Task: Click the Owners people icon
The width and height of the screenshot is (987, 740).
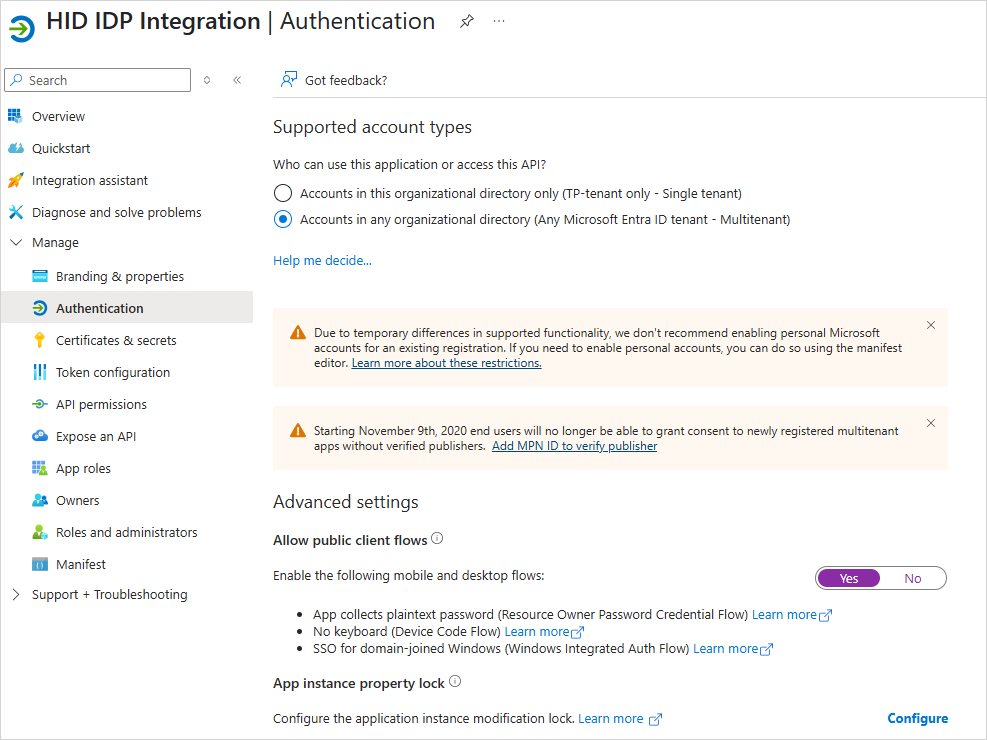Action: pos(40,500)
